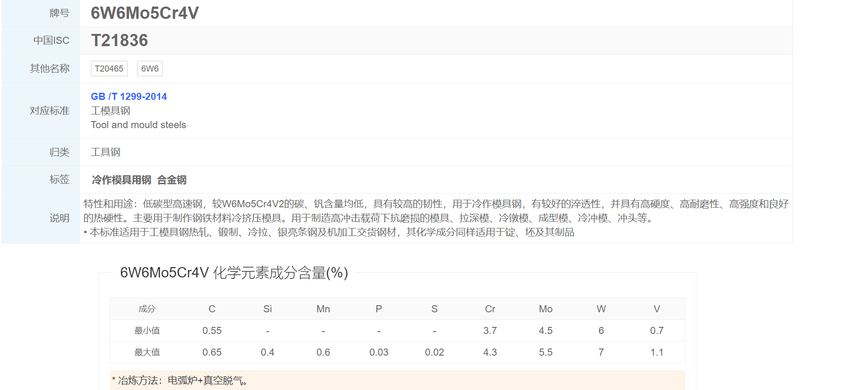Click the maximum S value 0.02
This screenshot has height=390, width=859.
coord(434,352)
